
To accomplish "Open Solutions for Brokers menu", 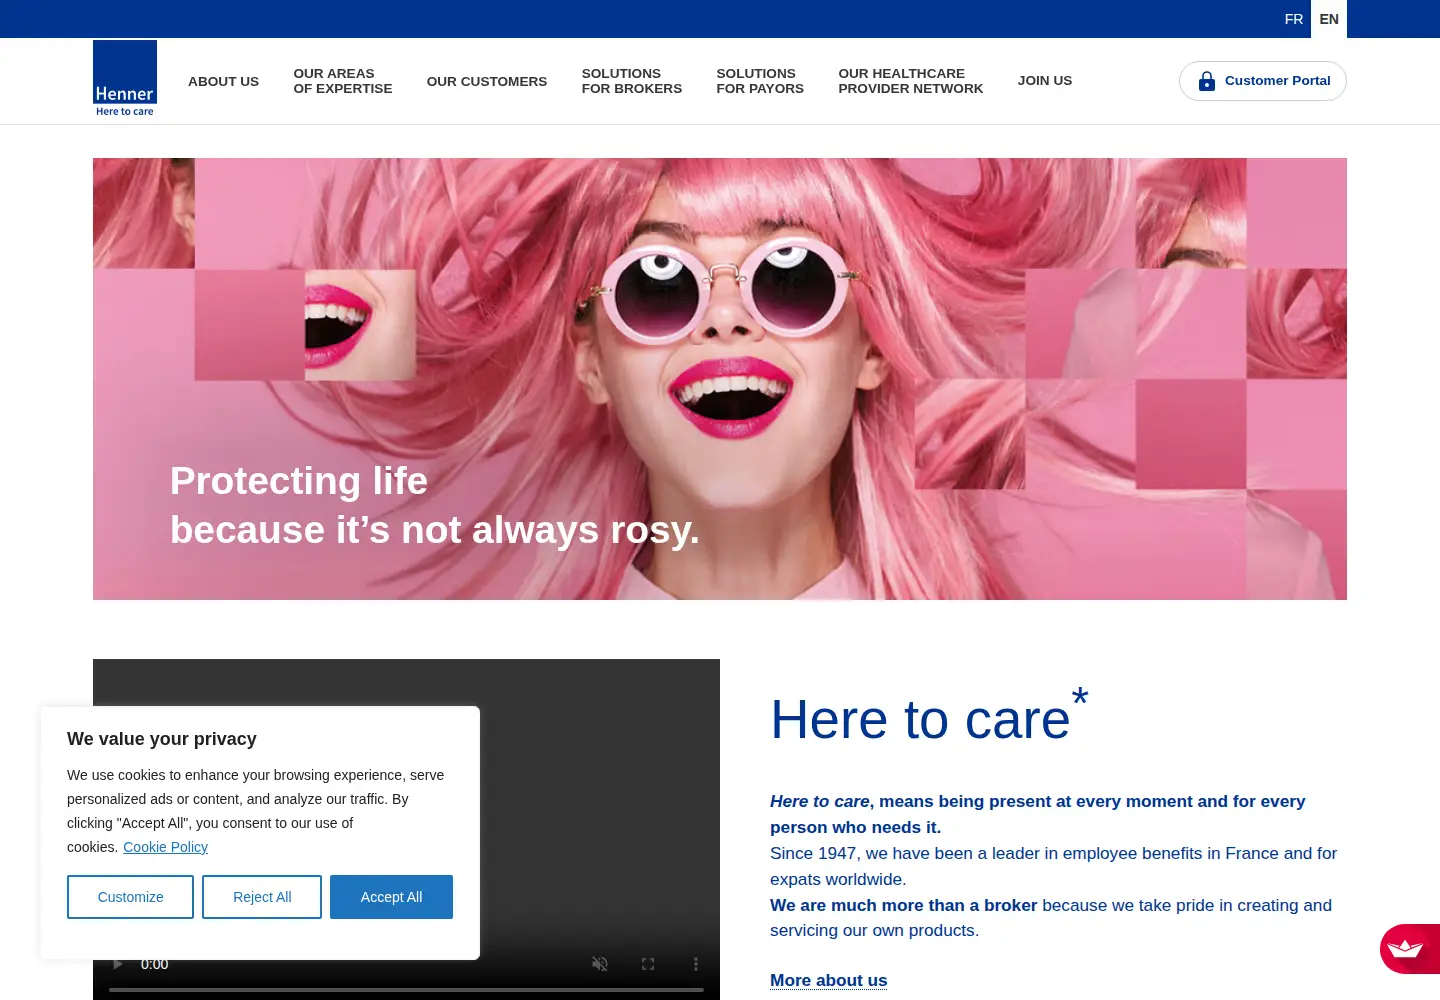I will (632, 81).
